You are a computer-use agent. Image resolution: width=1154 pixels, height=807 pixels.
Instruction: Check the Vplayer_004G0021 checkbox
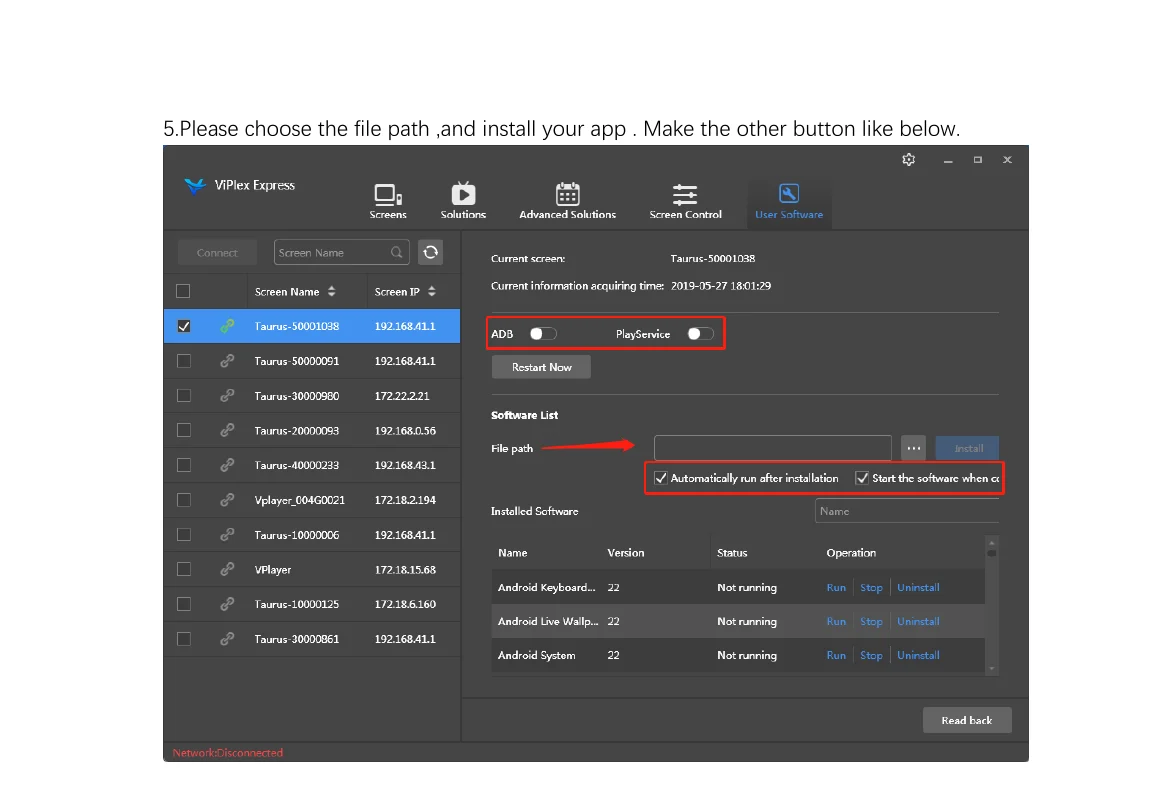184,500
